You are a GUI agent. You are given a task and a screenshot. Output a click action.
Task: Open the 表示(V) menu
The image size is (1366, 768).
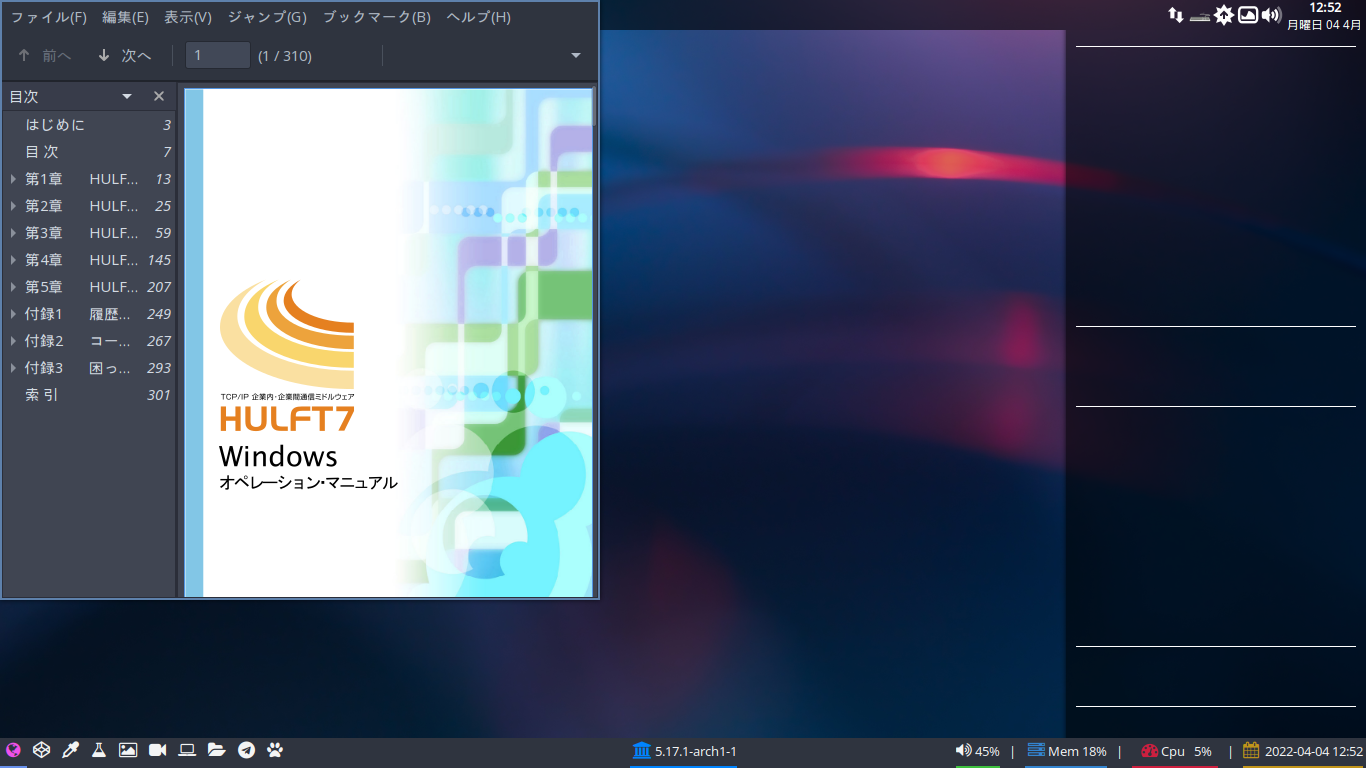[x=188, y=17]
